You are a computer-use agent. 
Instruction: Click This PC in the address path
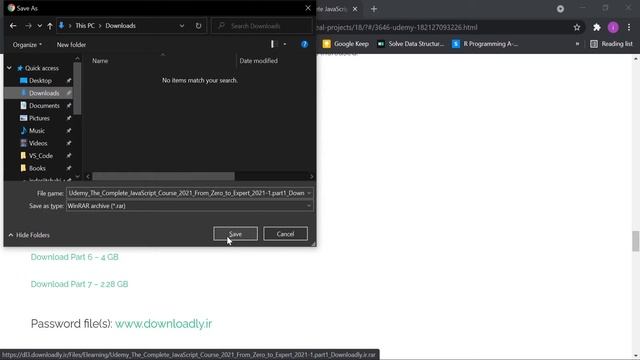[x=85, y=26]
